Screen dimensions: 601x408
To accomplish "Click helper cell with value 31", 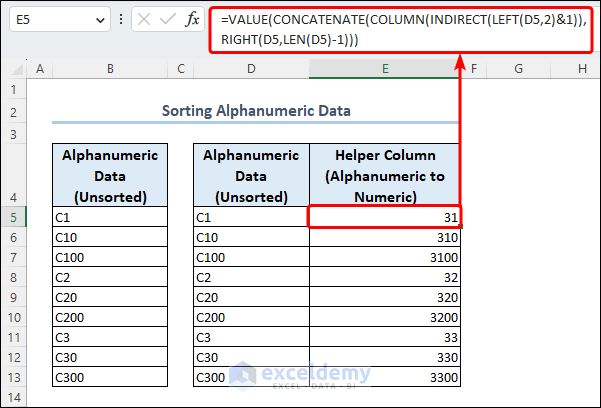I will (x=385, y=217).
